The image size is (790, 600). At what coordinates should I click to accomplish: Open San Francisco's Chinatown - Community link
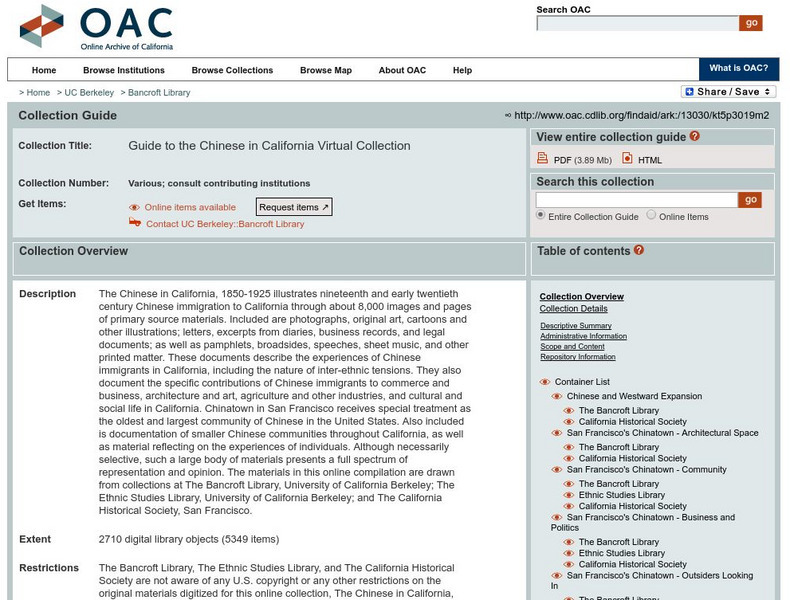646,470
